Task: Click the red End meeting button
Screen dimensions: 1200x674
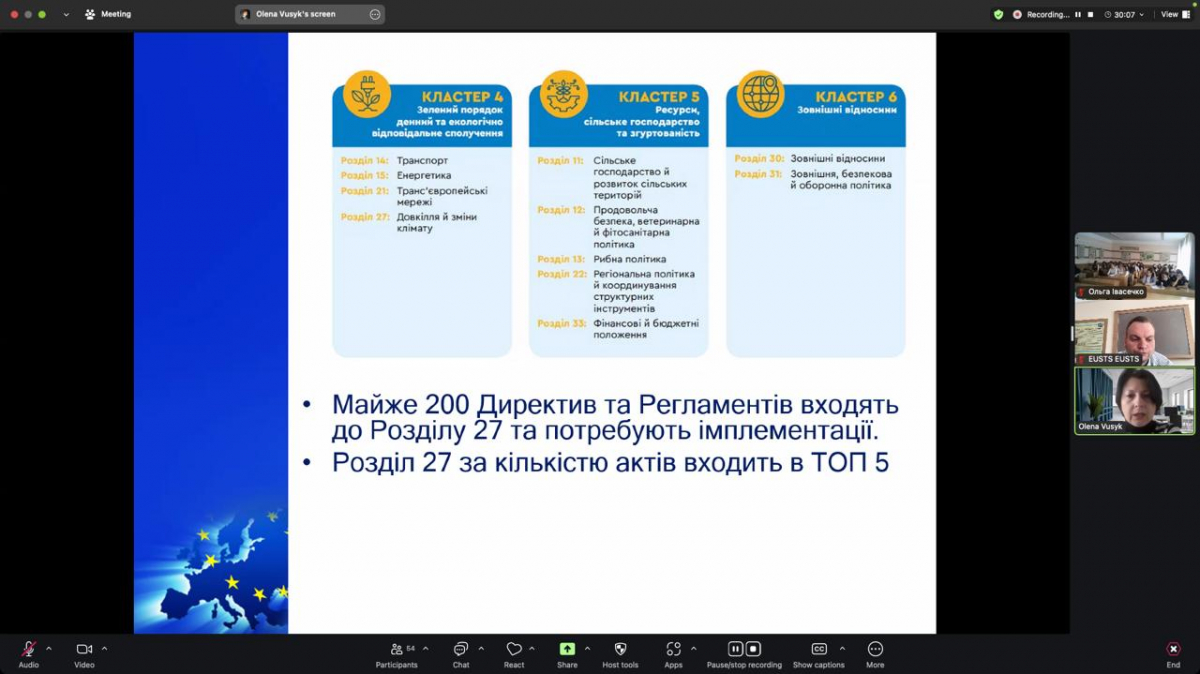Action: pyautogui.click(x=1173, y=650)
